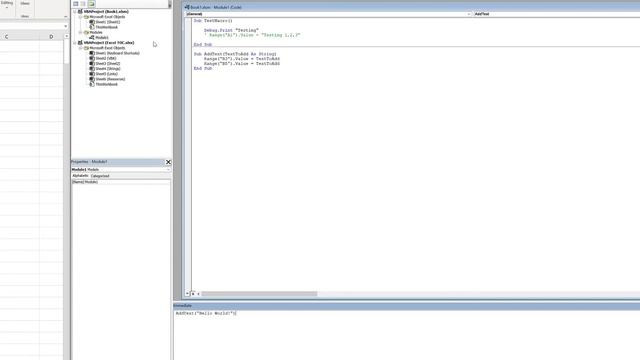640x360 pixels.
Task: Click the Module1 module icon in tree
Action: (x=92, y=38)
